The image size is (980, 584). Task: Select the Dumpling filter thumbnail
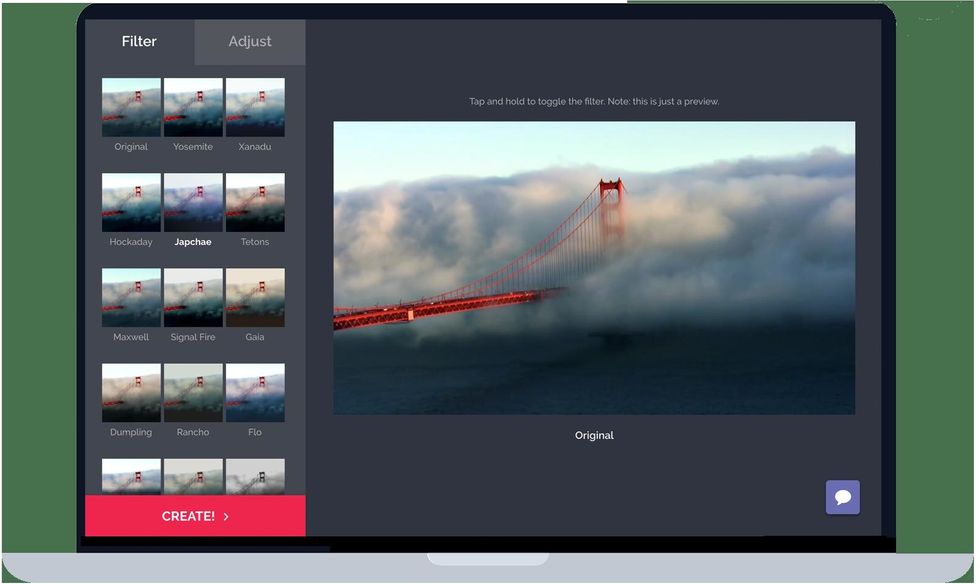131,393
